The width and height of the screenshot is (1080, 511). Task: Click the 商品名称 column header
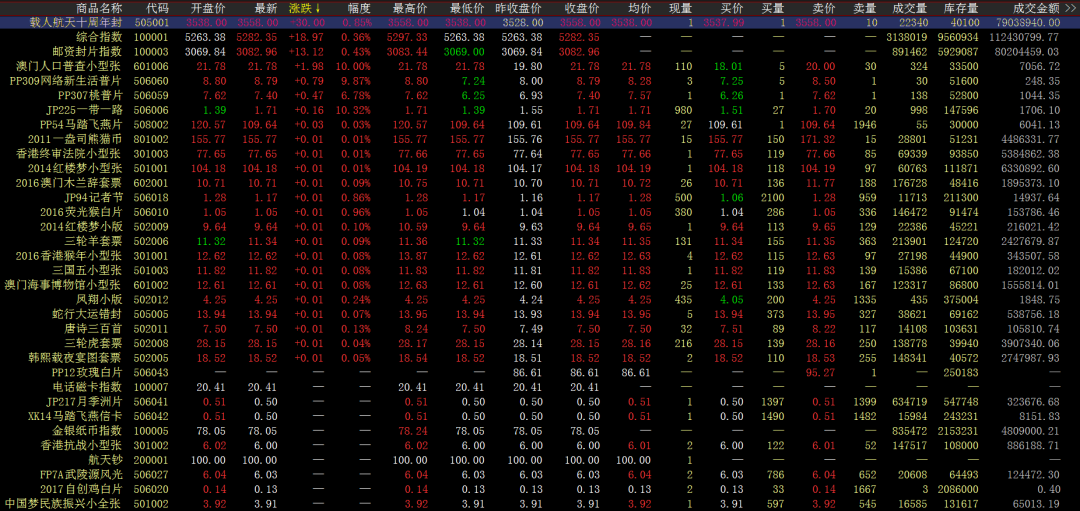click(100, 9)
